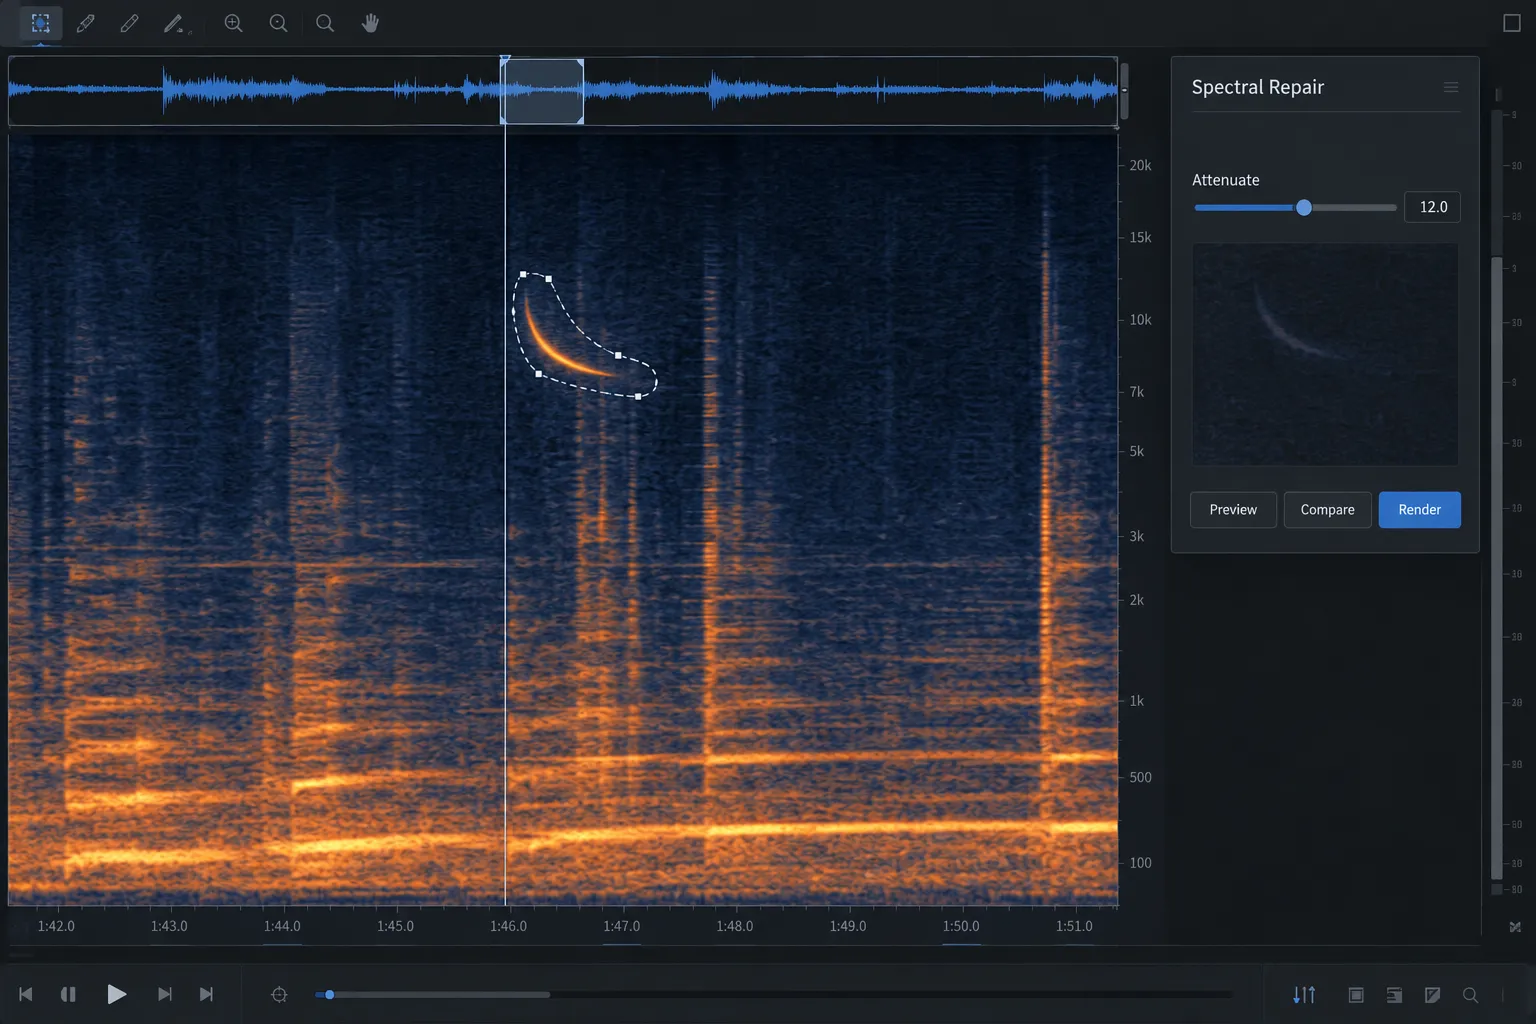This screenshot has width=1536, height=1024.
Task: Click the zoom in magnifier icon
Action: point(233,23)
